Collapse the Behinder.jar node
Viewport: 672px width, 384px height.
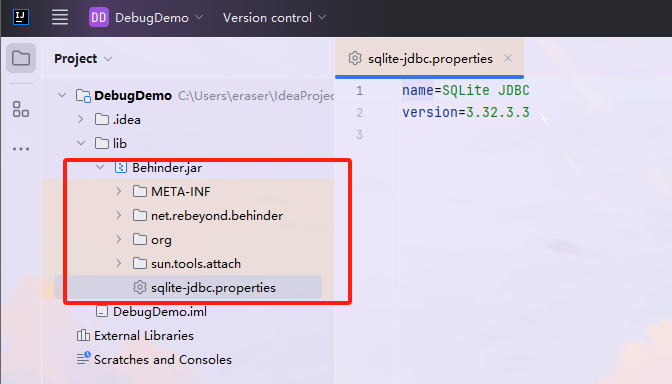100,167
